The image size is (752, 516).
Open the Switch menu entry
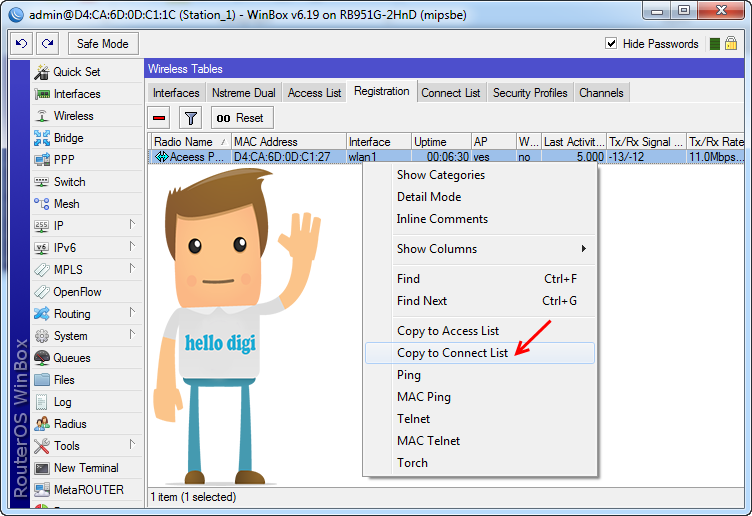(88, 182)
